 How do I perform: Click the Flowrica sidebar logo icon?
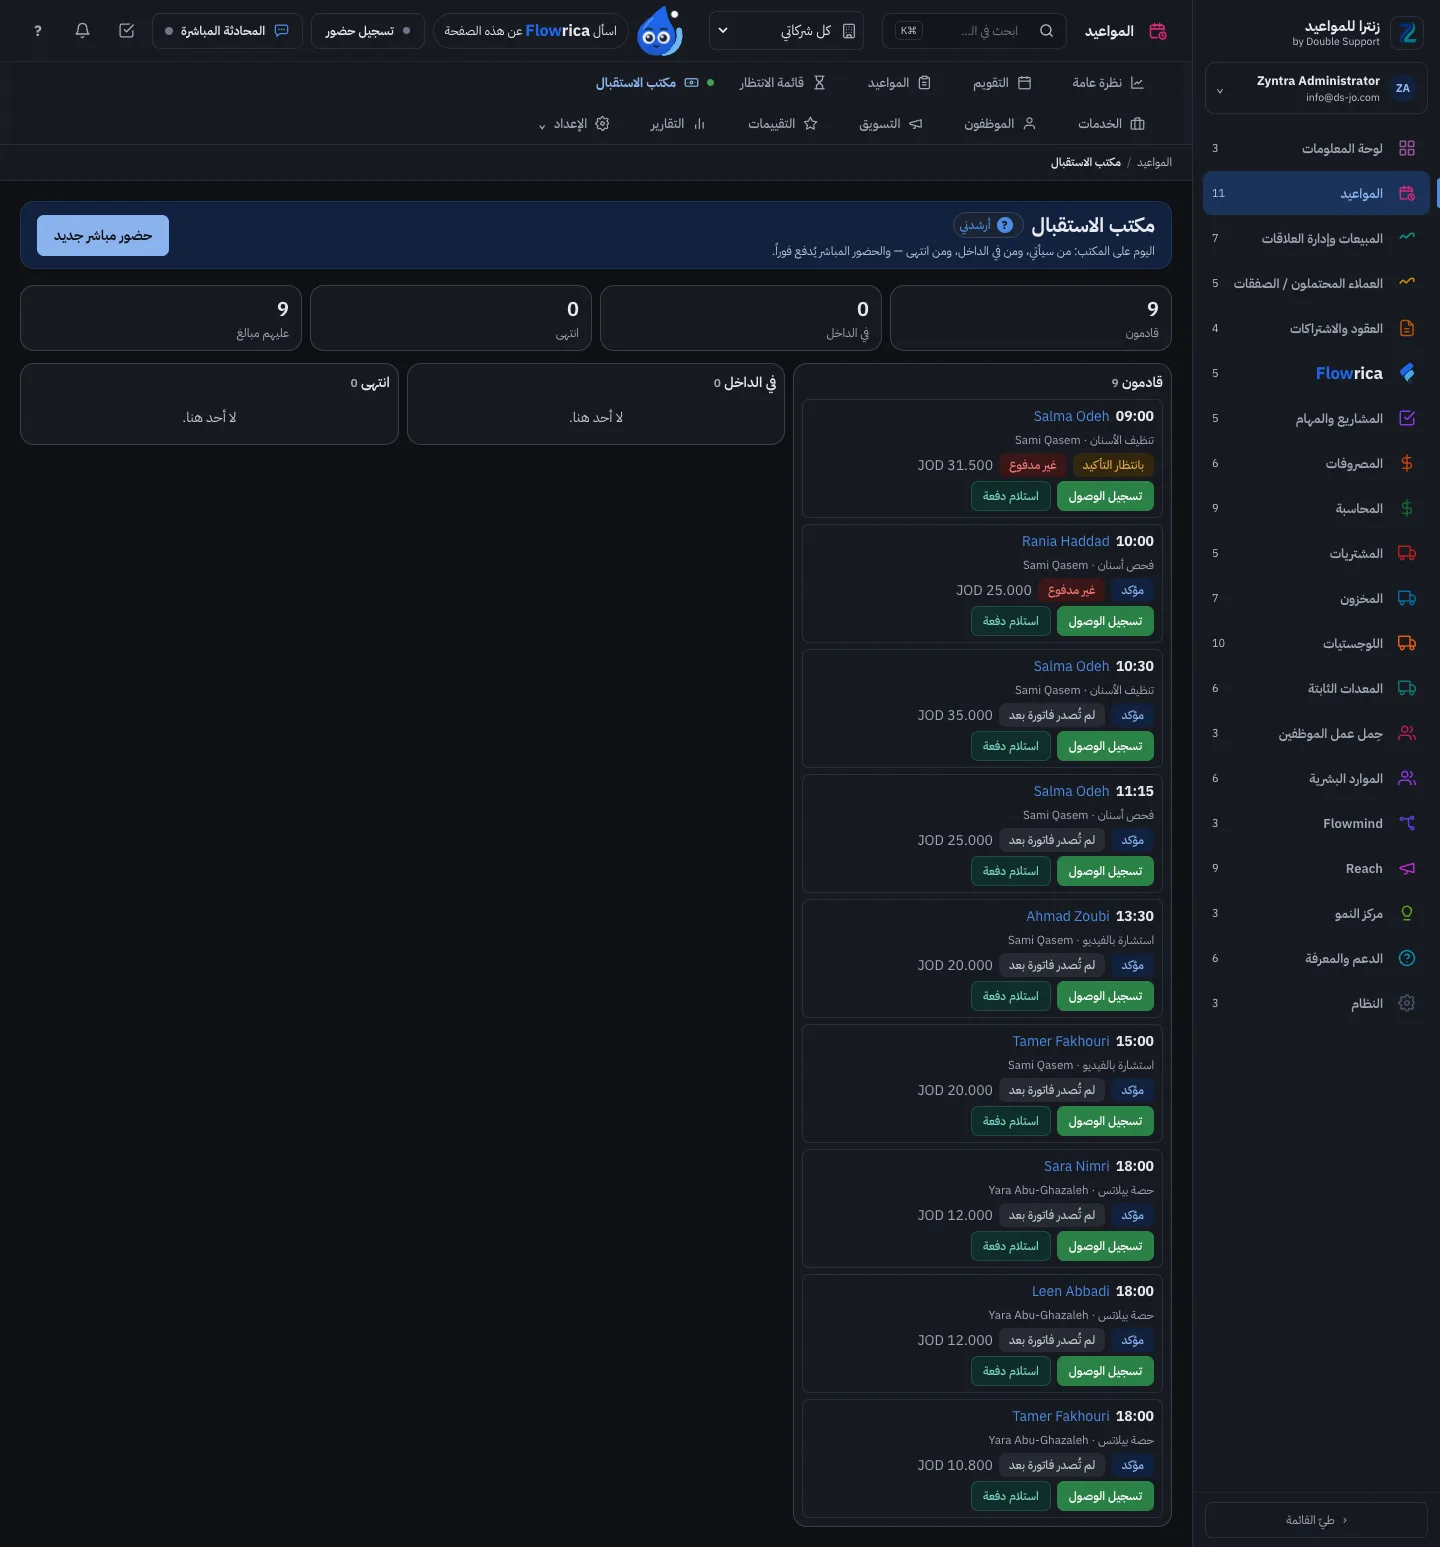pyautogui.click(x=1407, y=373)
